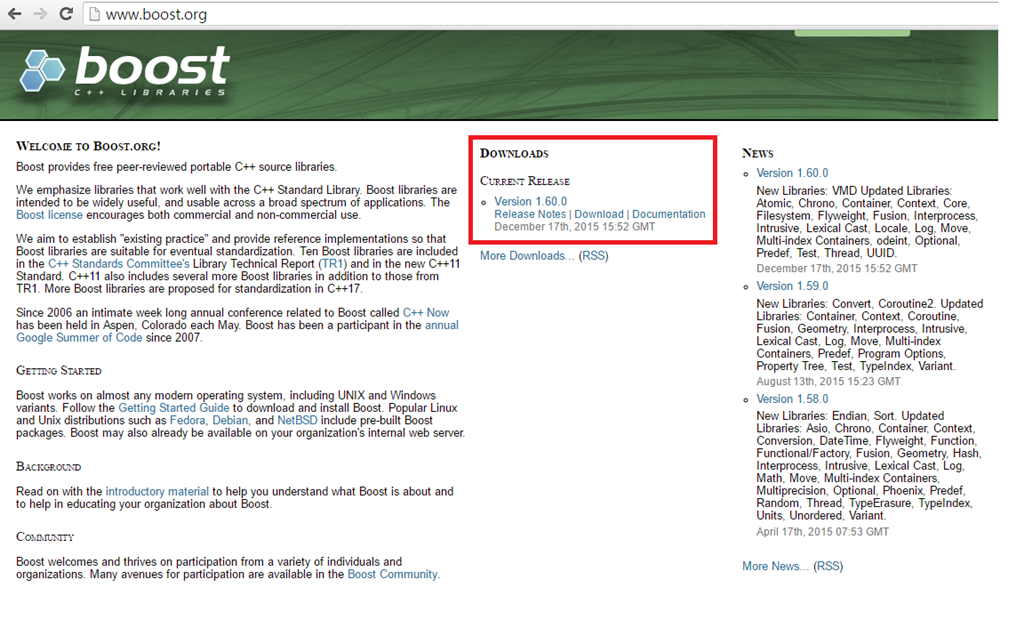The image size is (1024, 636).
Task: Click the Download link for 1.60.0
Action: click(599, 214)
